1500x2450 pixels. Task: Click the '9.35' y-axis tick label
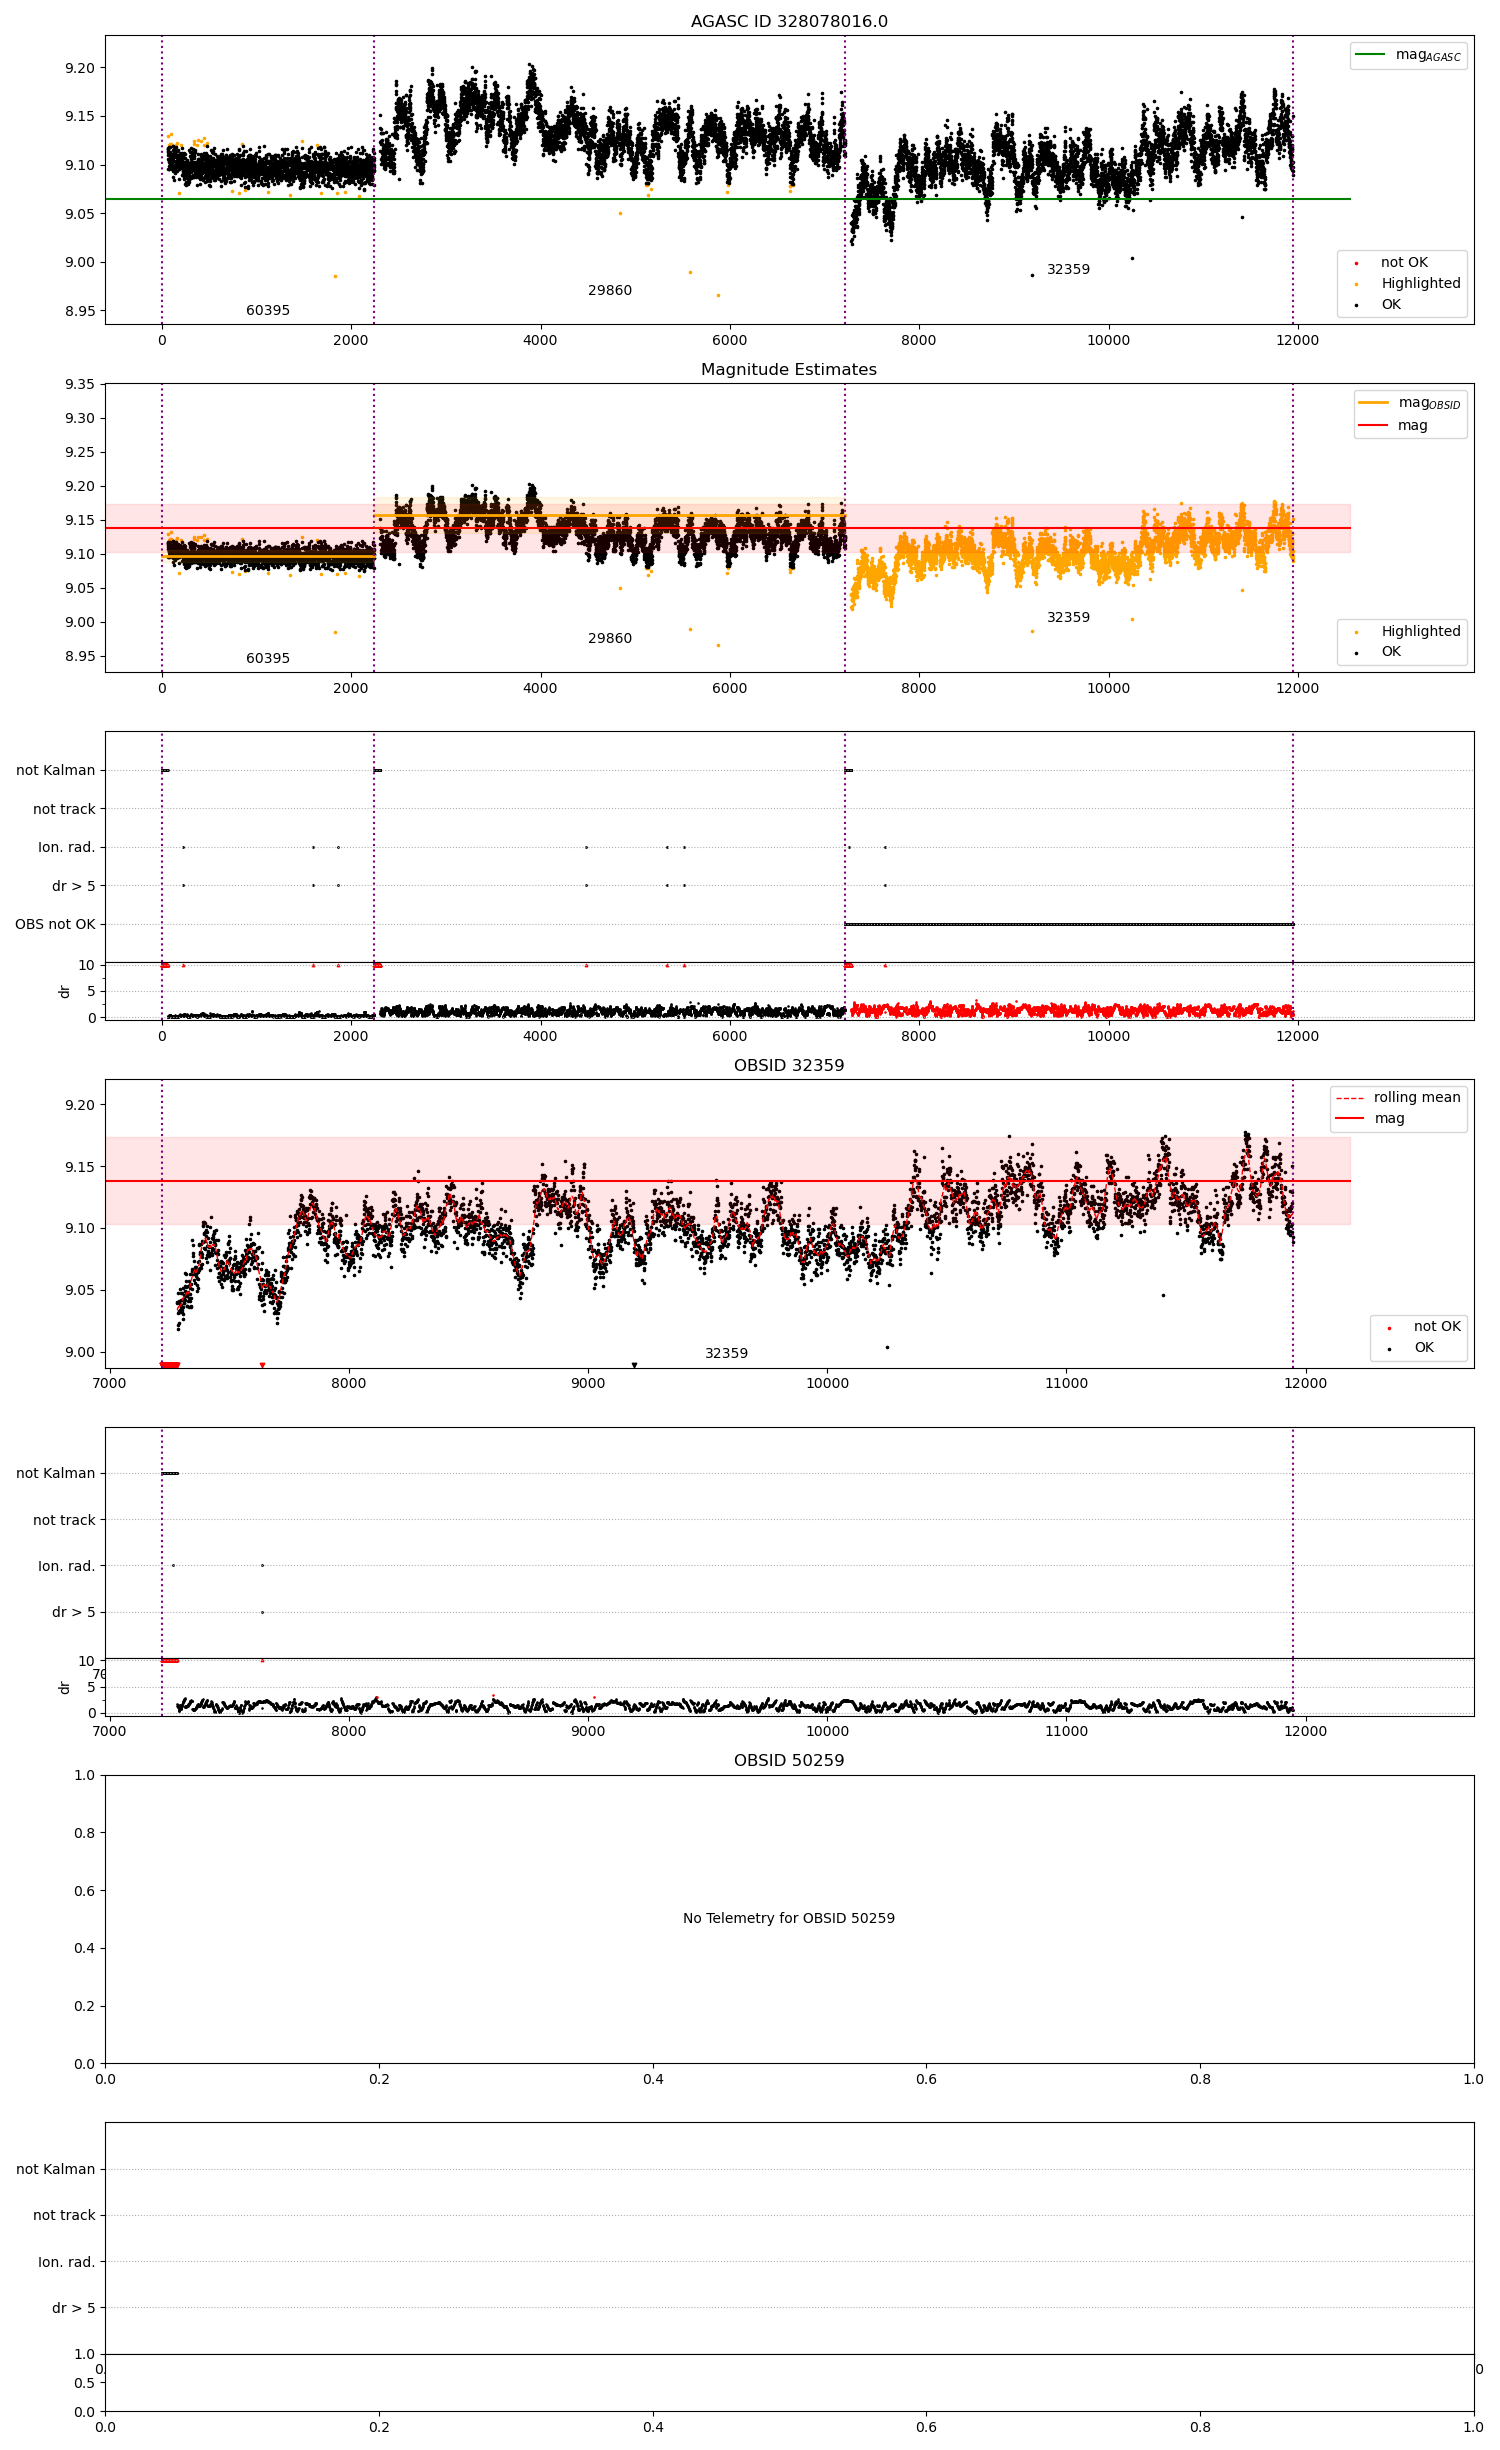80,384
